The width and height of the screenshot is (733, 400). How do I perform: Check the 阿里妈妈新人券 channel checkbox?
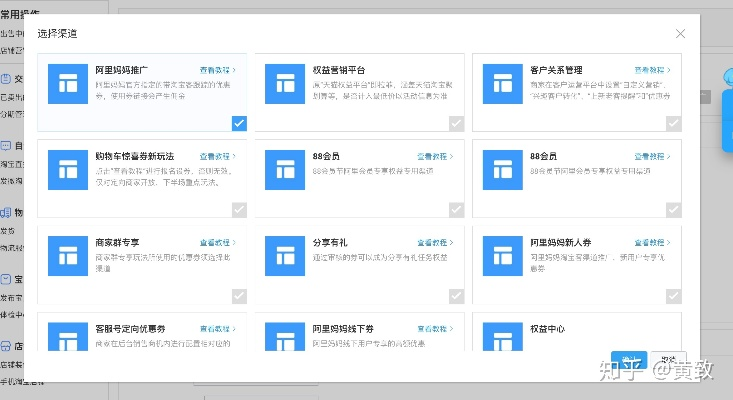(x=674, y=296)
